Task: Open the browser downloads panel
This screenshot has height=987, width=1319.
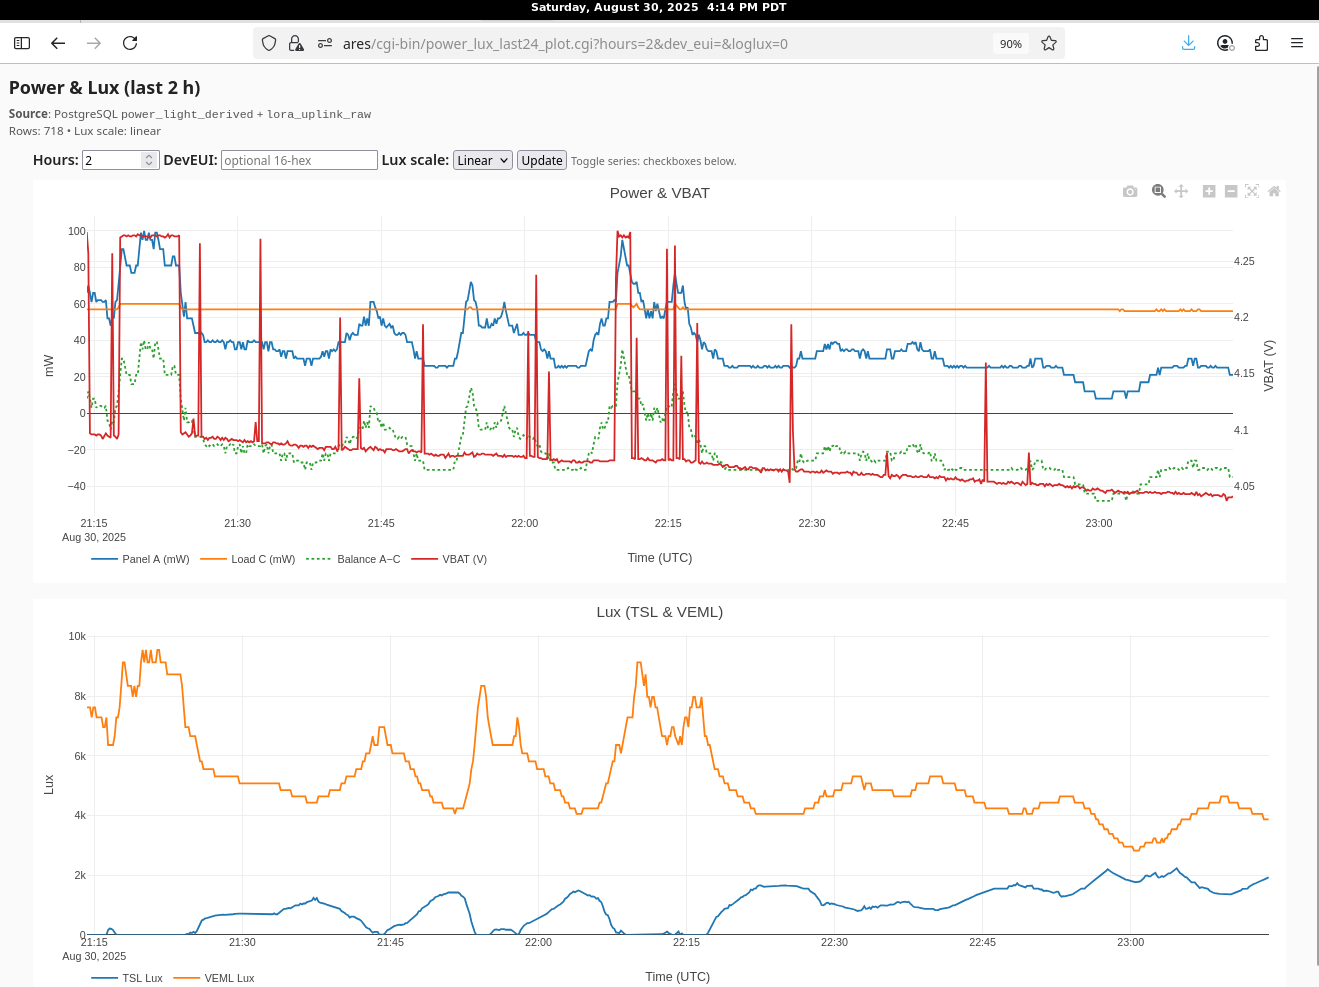Action: click(x=1188, y=43)
